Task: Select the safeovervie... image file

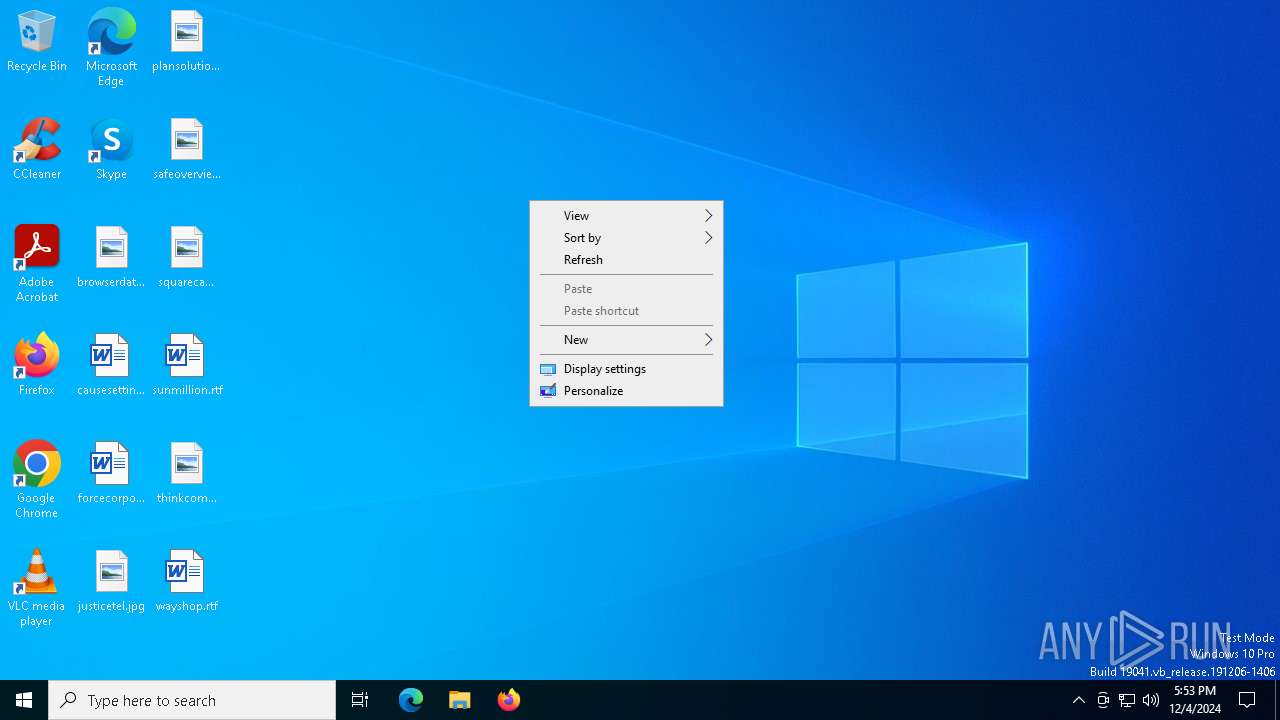Action: (x=186, y=150)
